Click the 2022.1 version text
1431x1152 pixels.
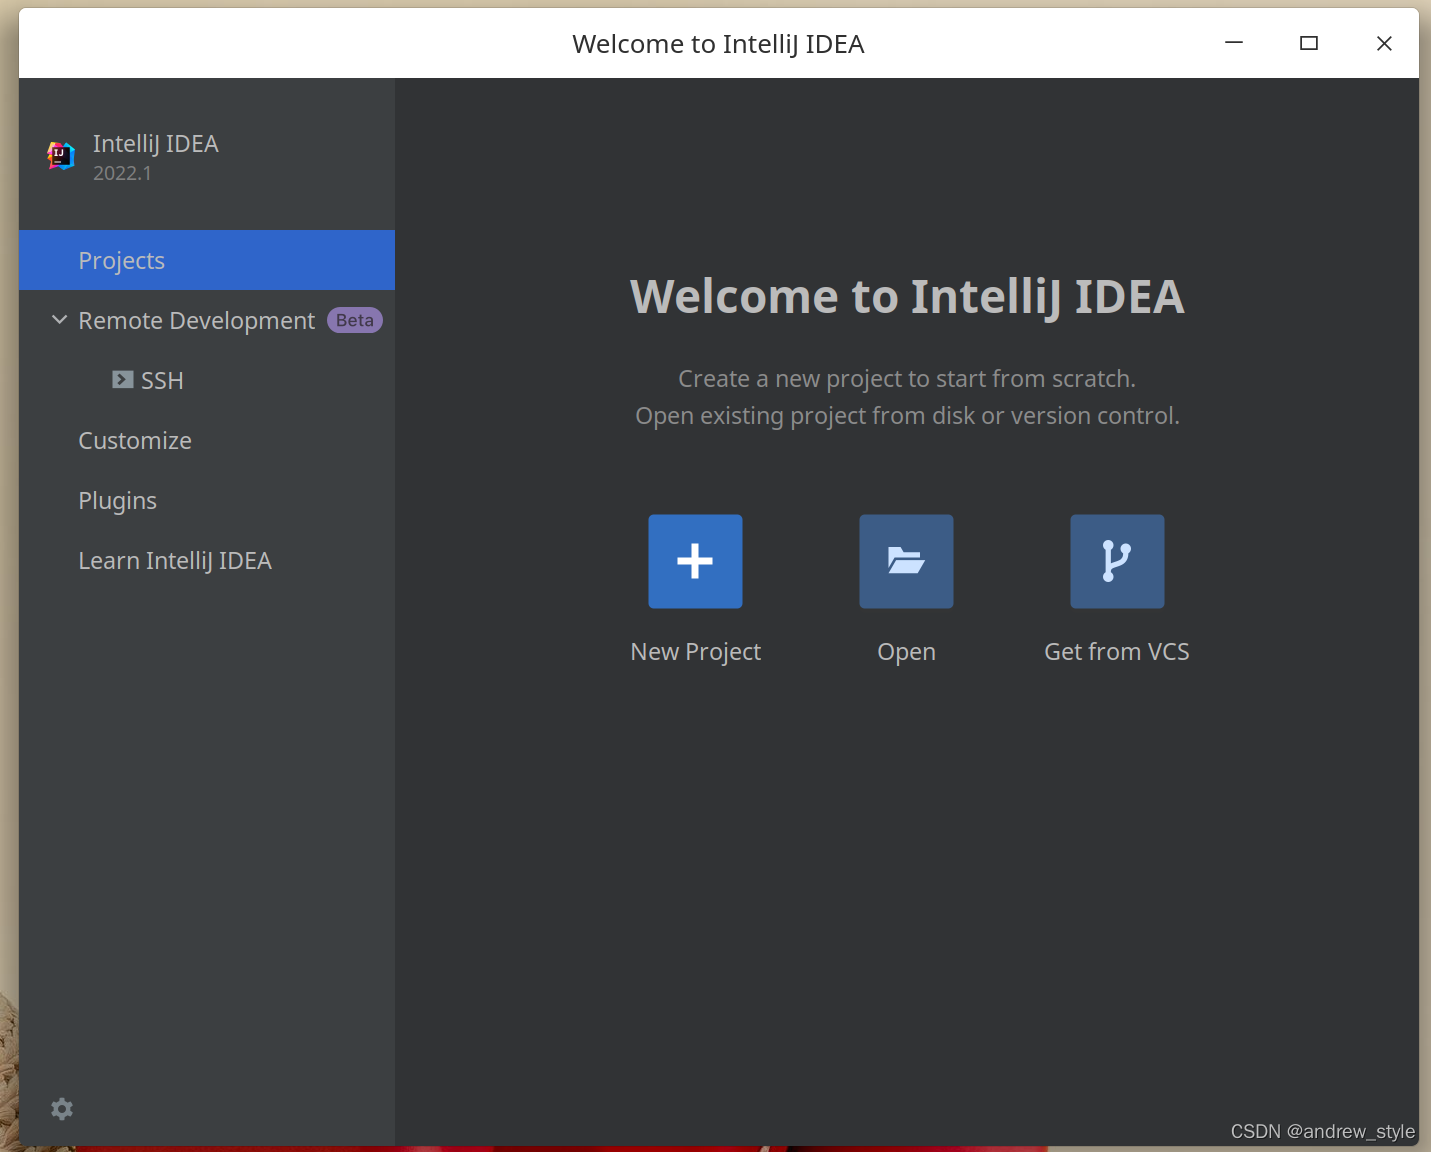click(x=122, y=173)
